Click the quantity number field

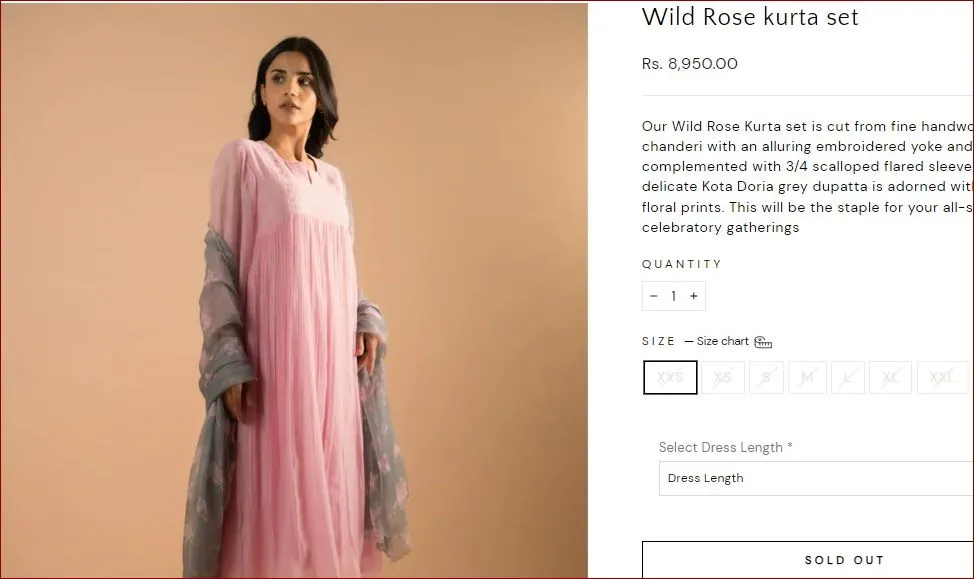(x=674, y=296)
